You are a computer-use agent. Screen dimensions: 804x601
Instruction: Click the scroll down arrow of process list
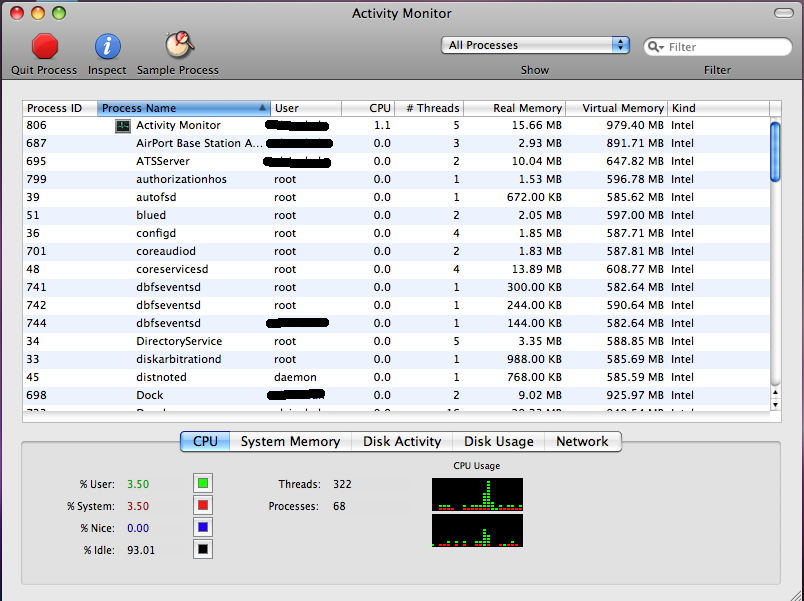775,405
